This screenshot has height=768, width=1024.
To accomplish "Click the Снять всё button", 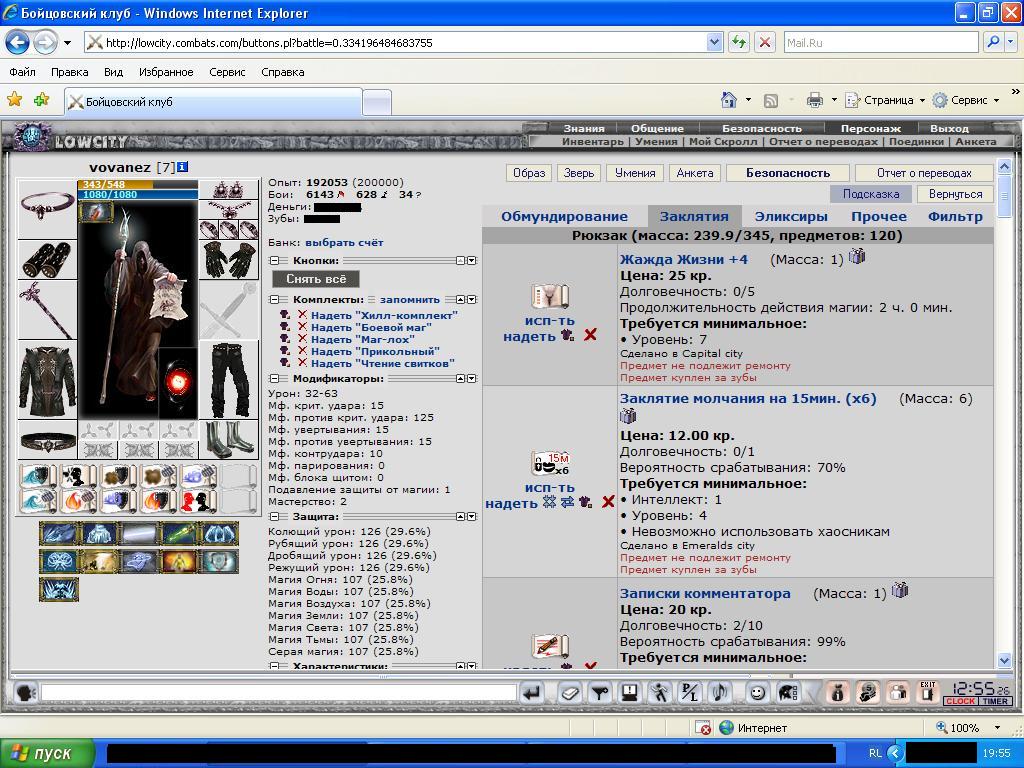I will [315, 279].
